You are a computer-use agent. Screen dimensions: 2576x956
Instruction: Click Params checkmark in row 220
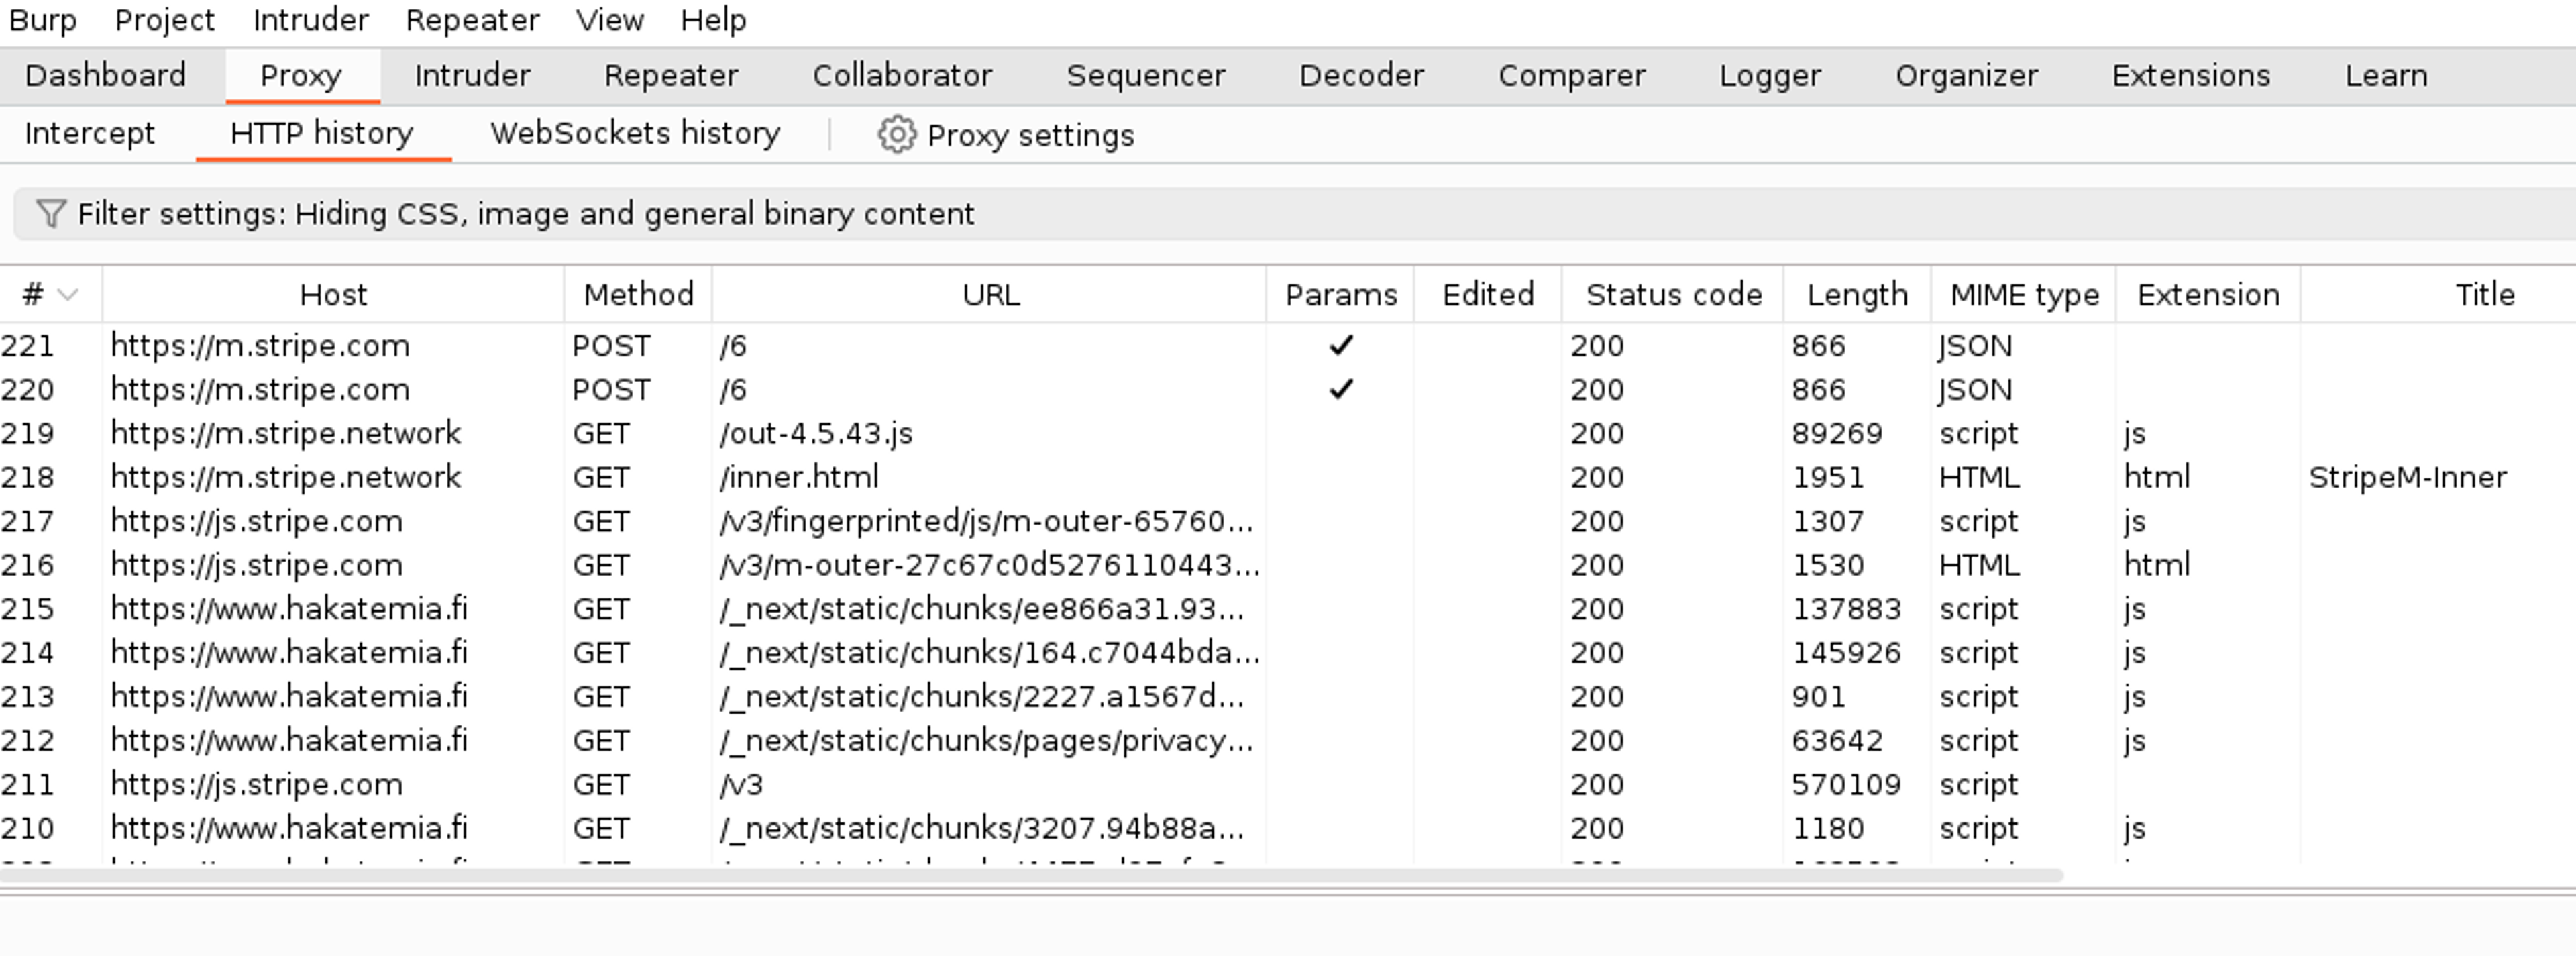[1340, 389]
